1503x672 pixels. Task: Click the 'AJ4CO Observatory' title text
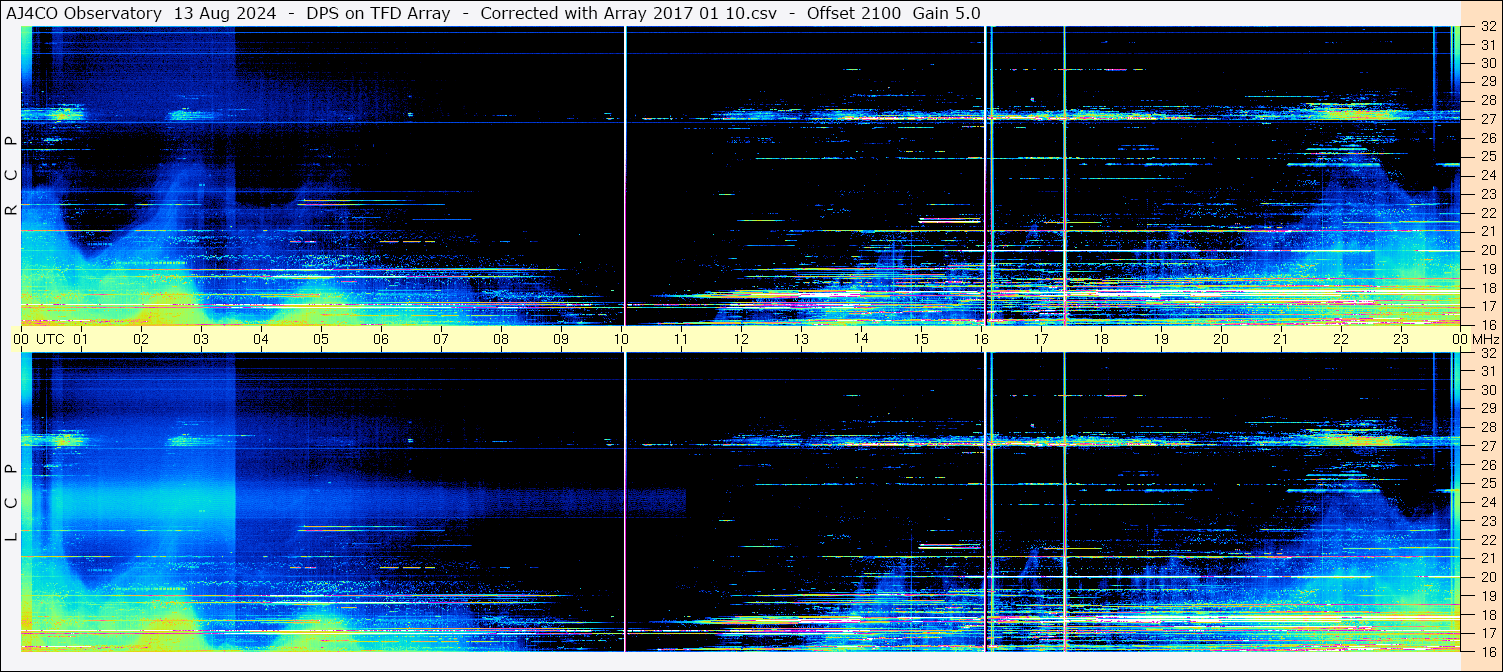tap(86, 14)
